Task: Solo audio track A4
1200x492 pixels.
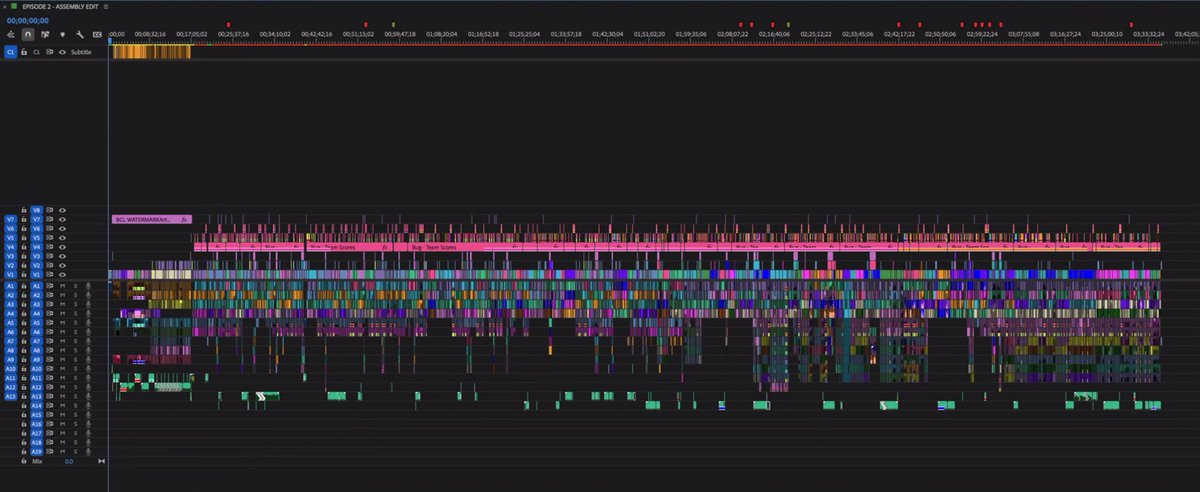Action: pos(75,314)
